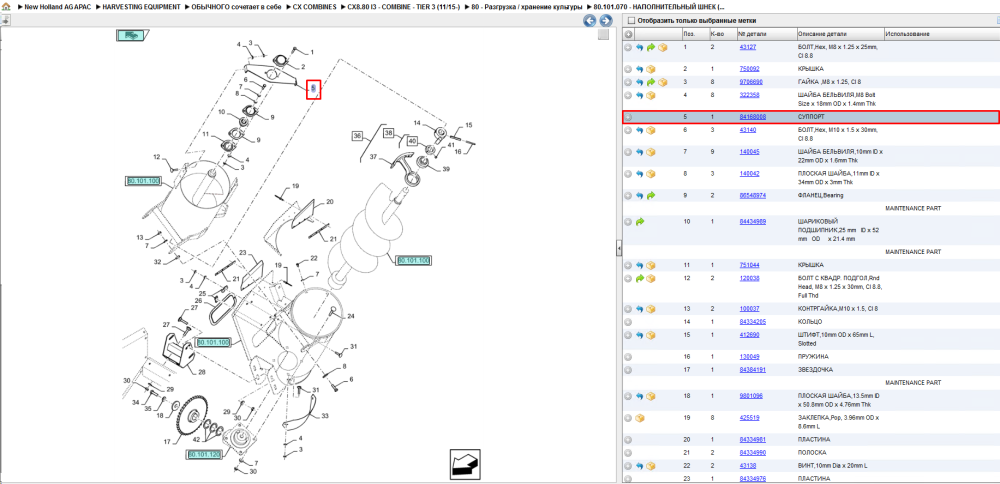Click green arrow for part 120038

pyautogui.click(x=640, y=279)
